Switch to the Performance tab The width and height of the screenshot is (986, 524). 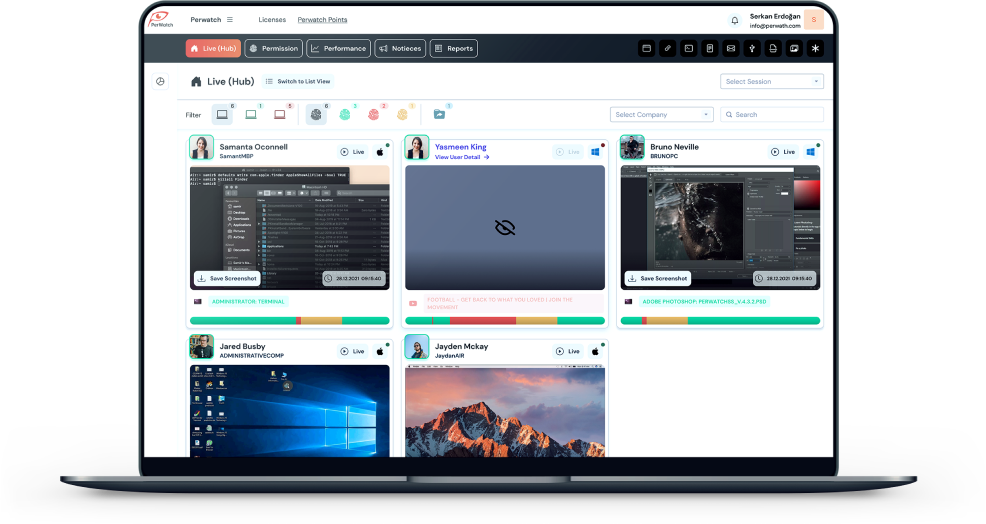(x=338, y=48)
